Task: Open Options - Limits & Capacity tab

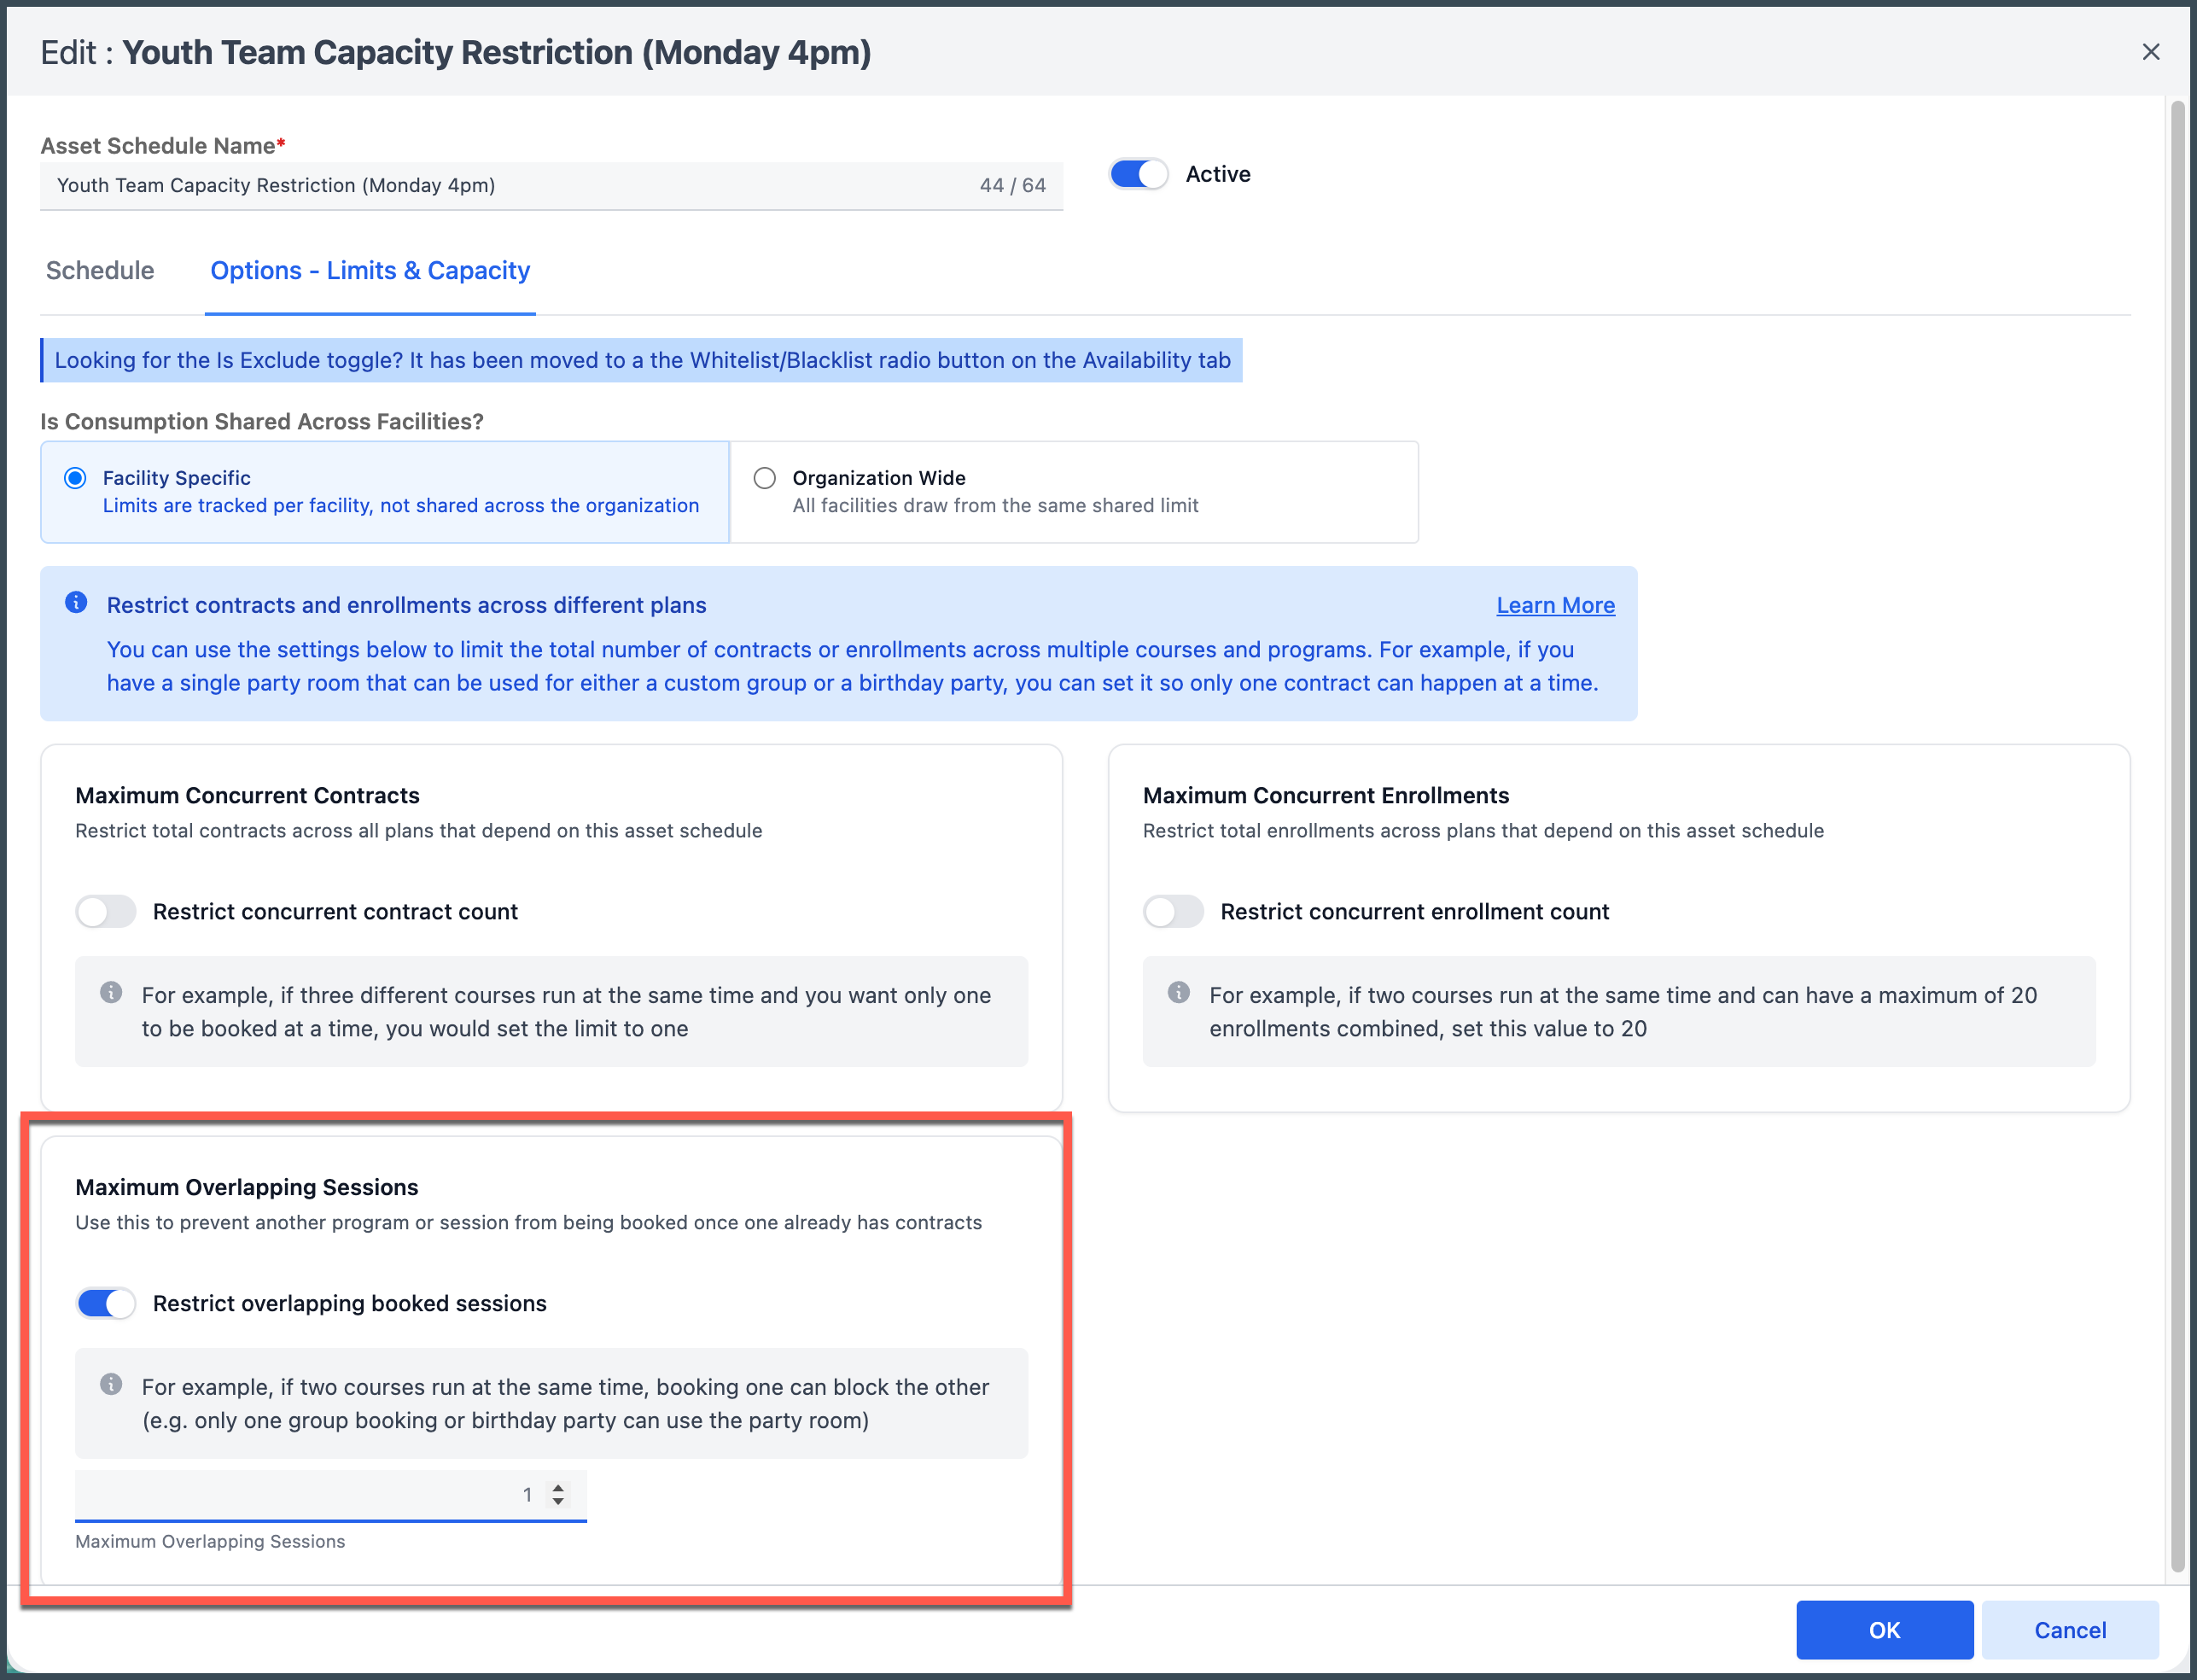Action: [x=370, y=270]
